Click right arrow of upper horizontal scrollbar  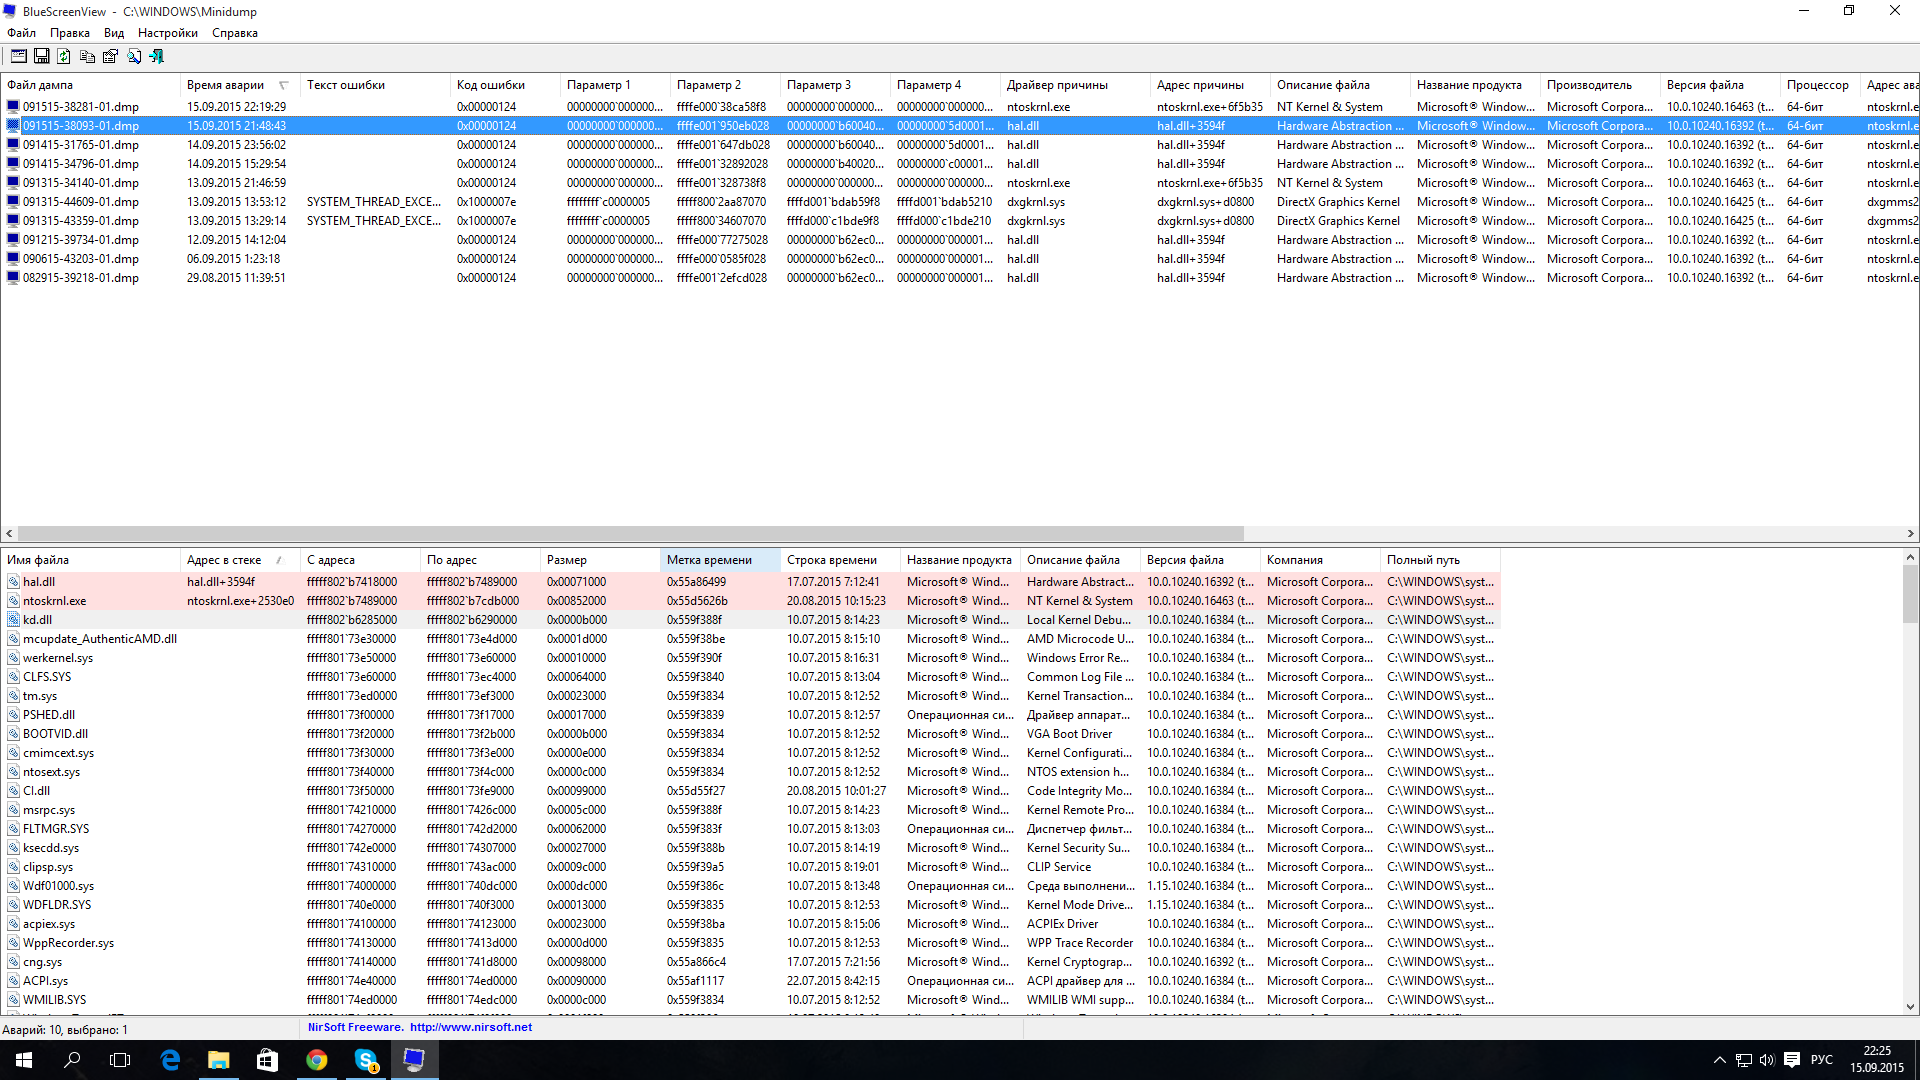[x=1910, y=534]
